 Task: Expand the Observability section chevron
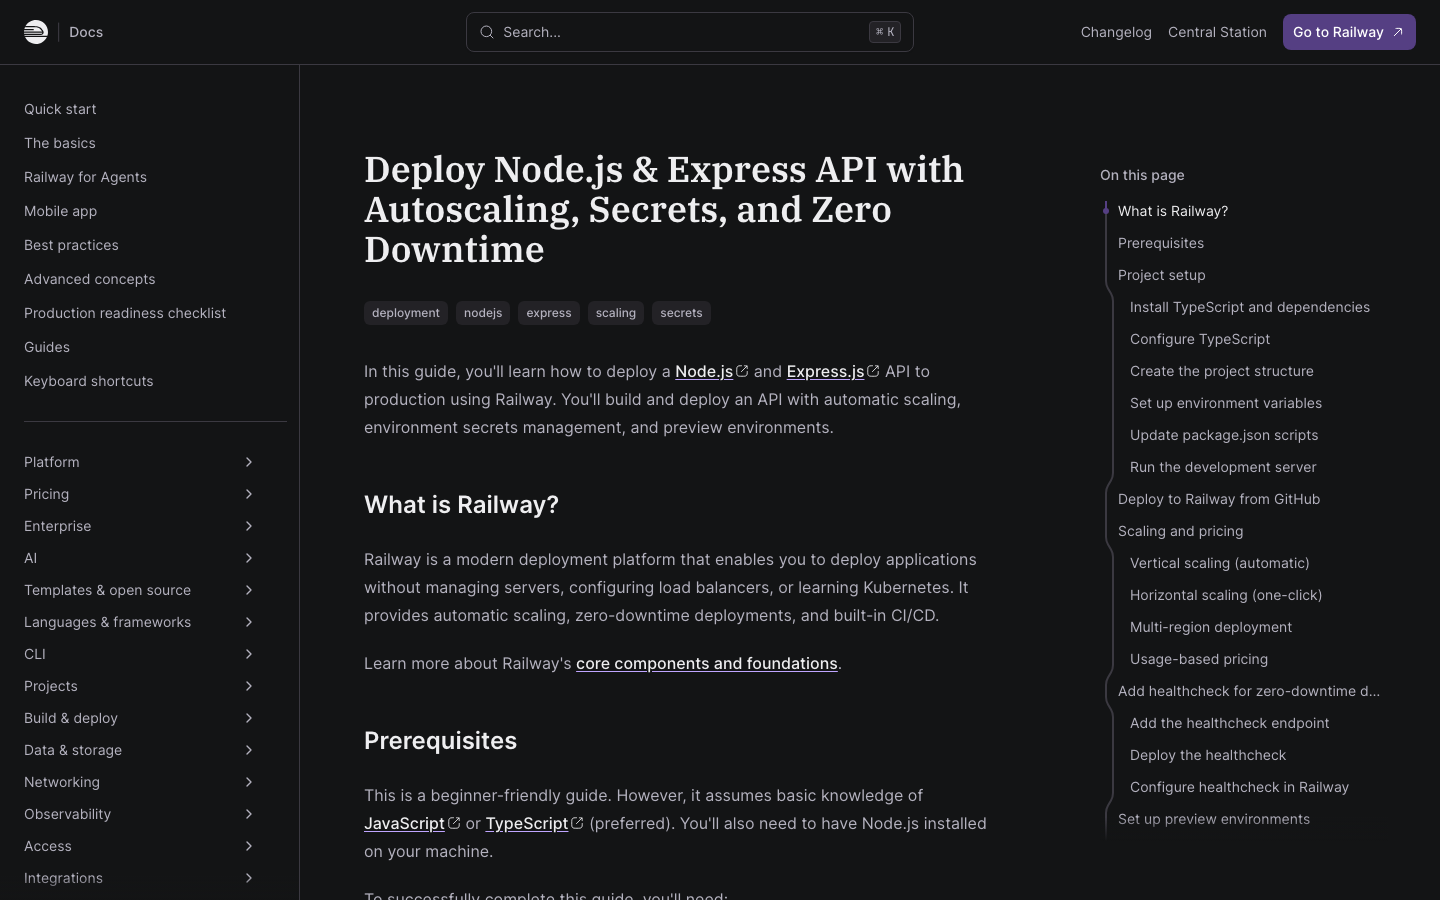click(x=249, y=814)
